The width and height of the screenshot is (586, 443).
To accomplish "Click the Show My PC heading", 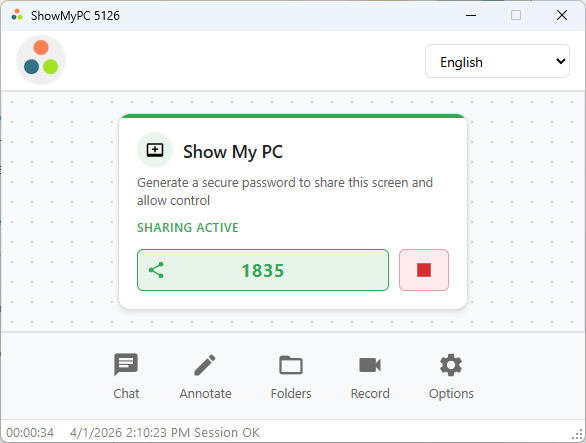I will 233,151.
